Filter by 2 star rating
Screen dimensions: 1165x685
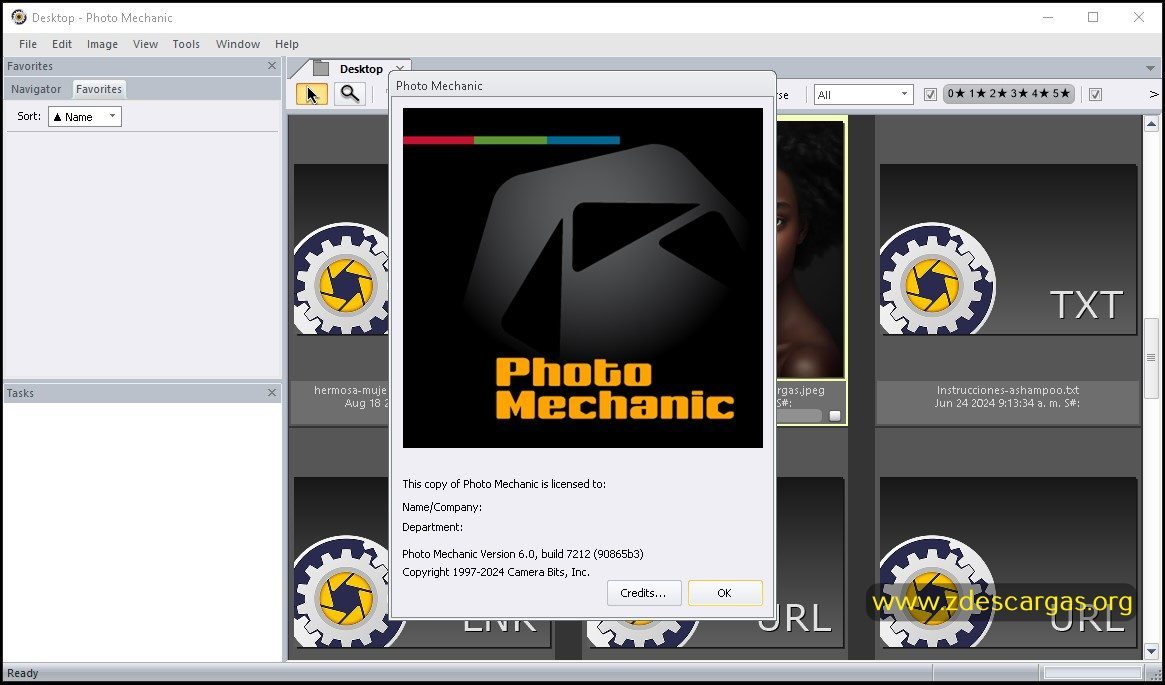(x=997, y=94)
